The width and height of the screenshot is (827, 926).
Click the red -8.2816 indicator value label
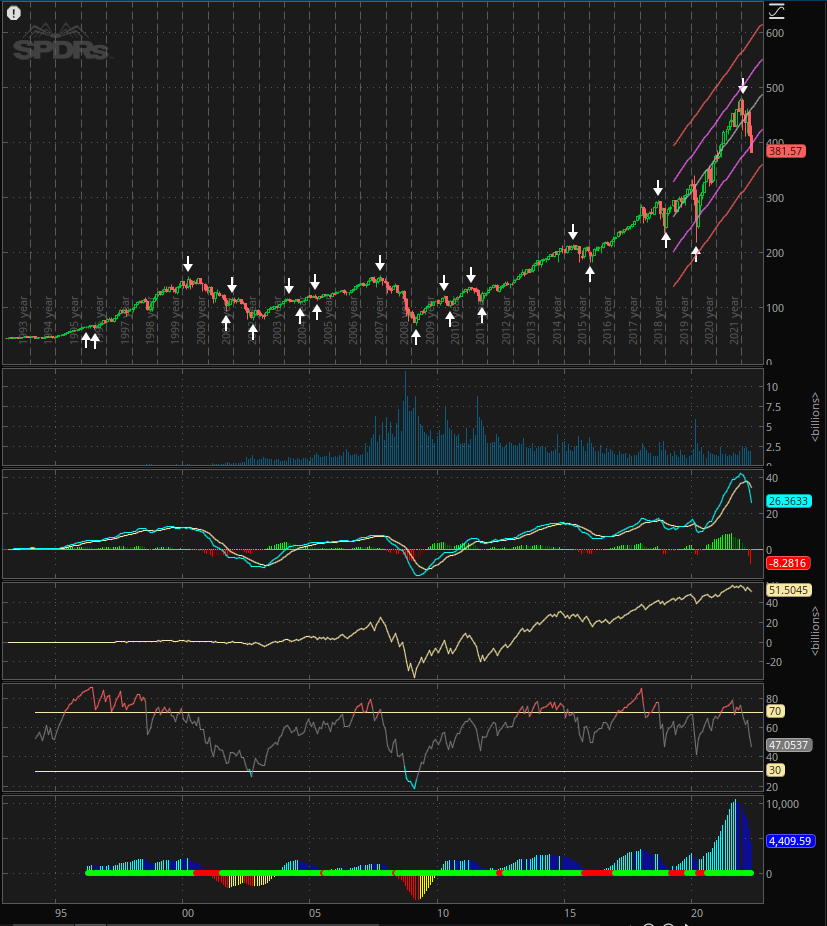786,563
